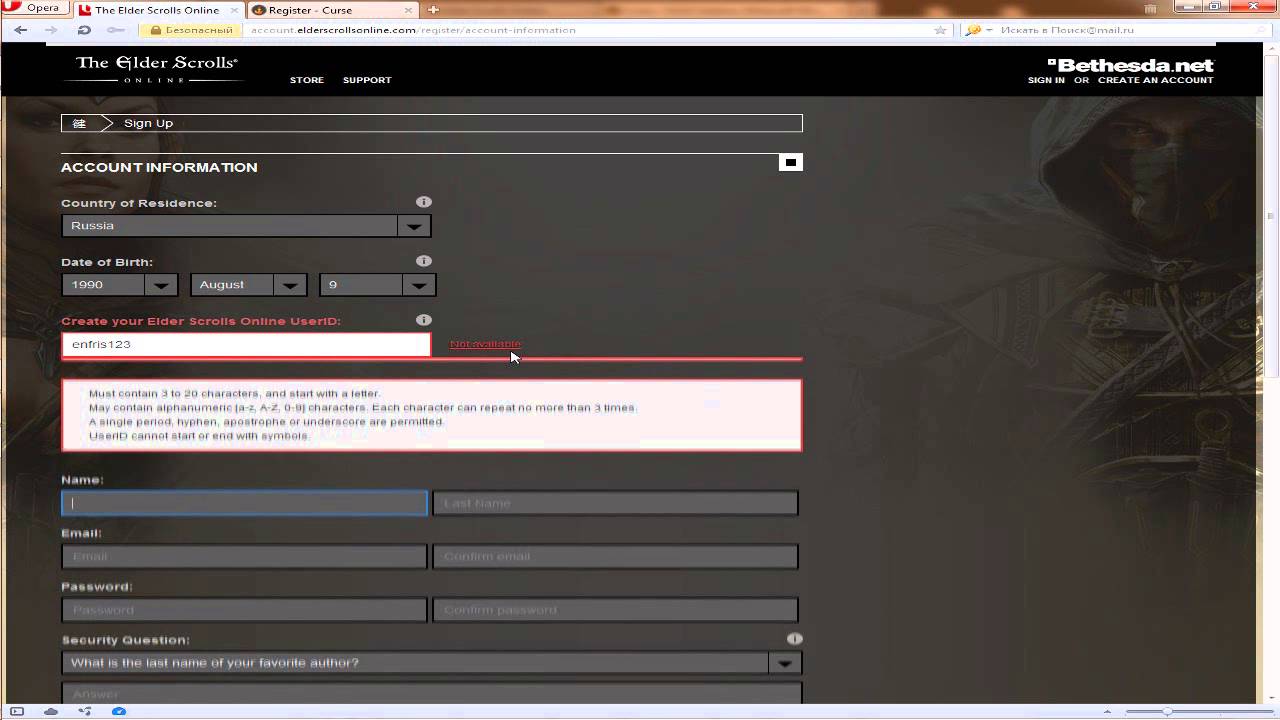The width and height of the screenshot is (1280, 720).
Task: Click the key wand password icon
Action: 116,30
